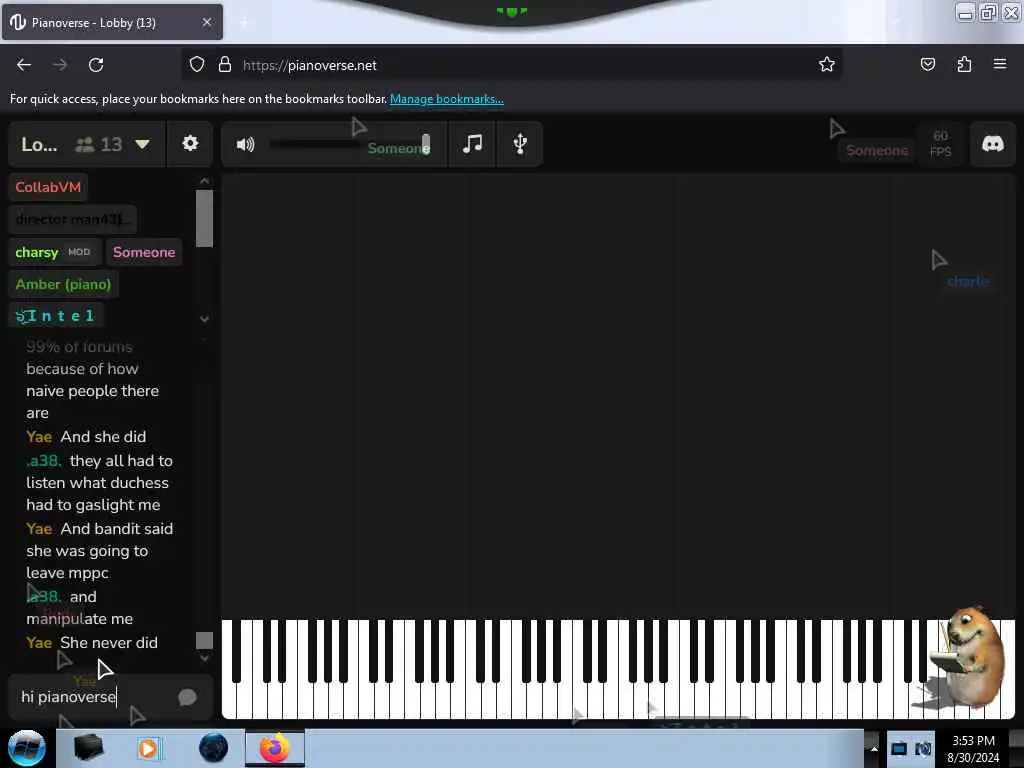Click the chat scrollbar thumb
Screen dimensions: 1024x768
pos(204,641)
